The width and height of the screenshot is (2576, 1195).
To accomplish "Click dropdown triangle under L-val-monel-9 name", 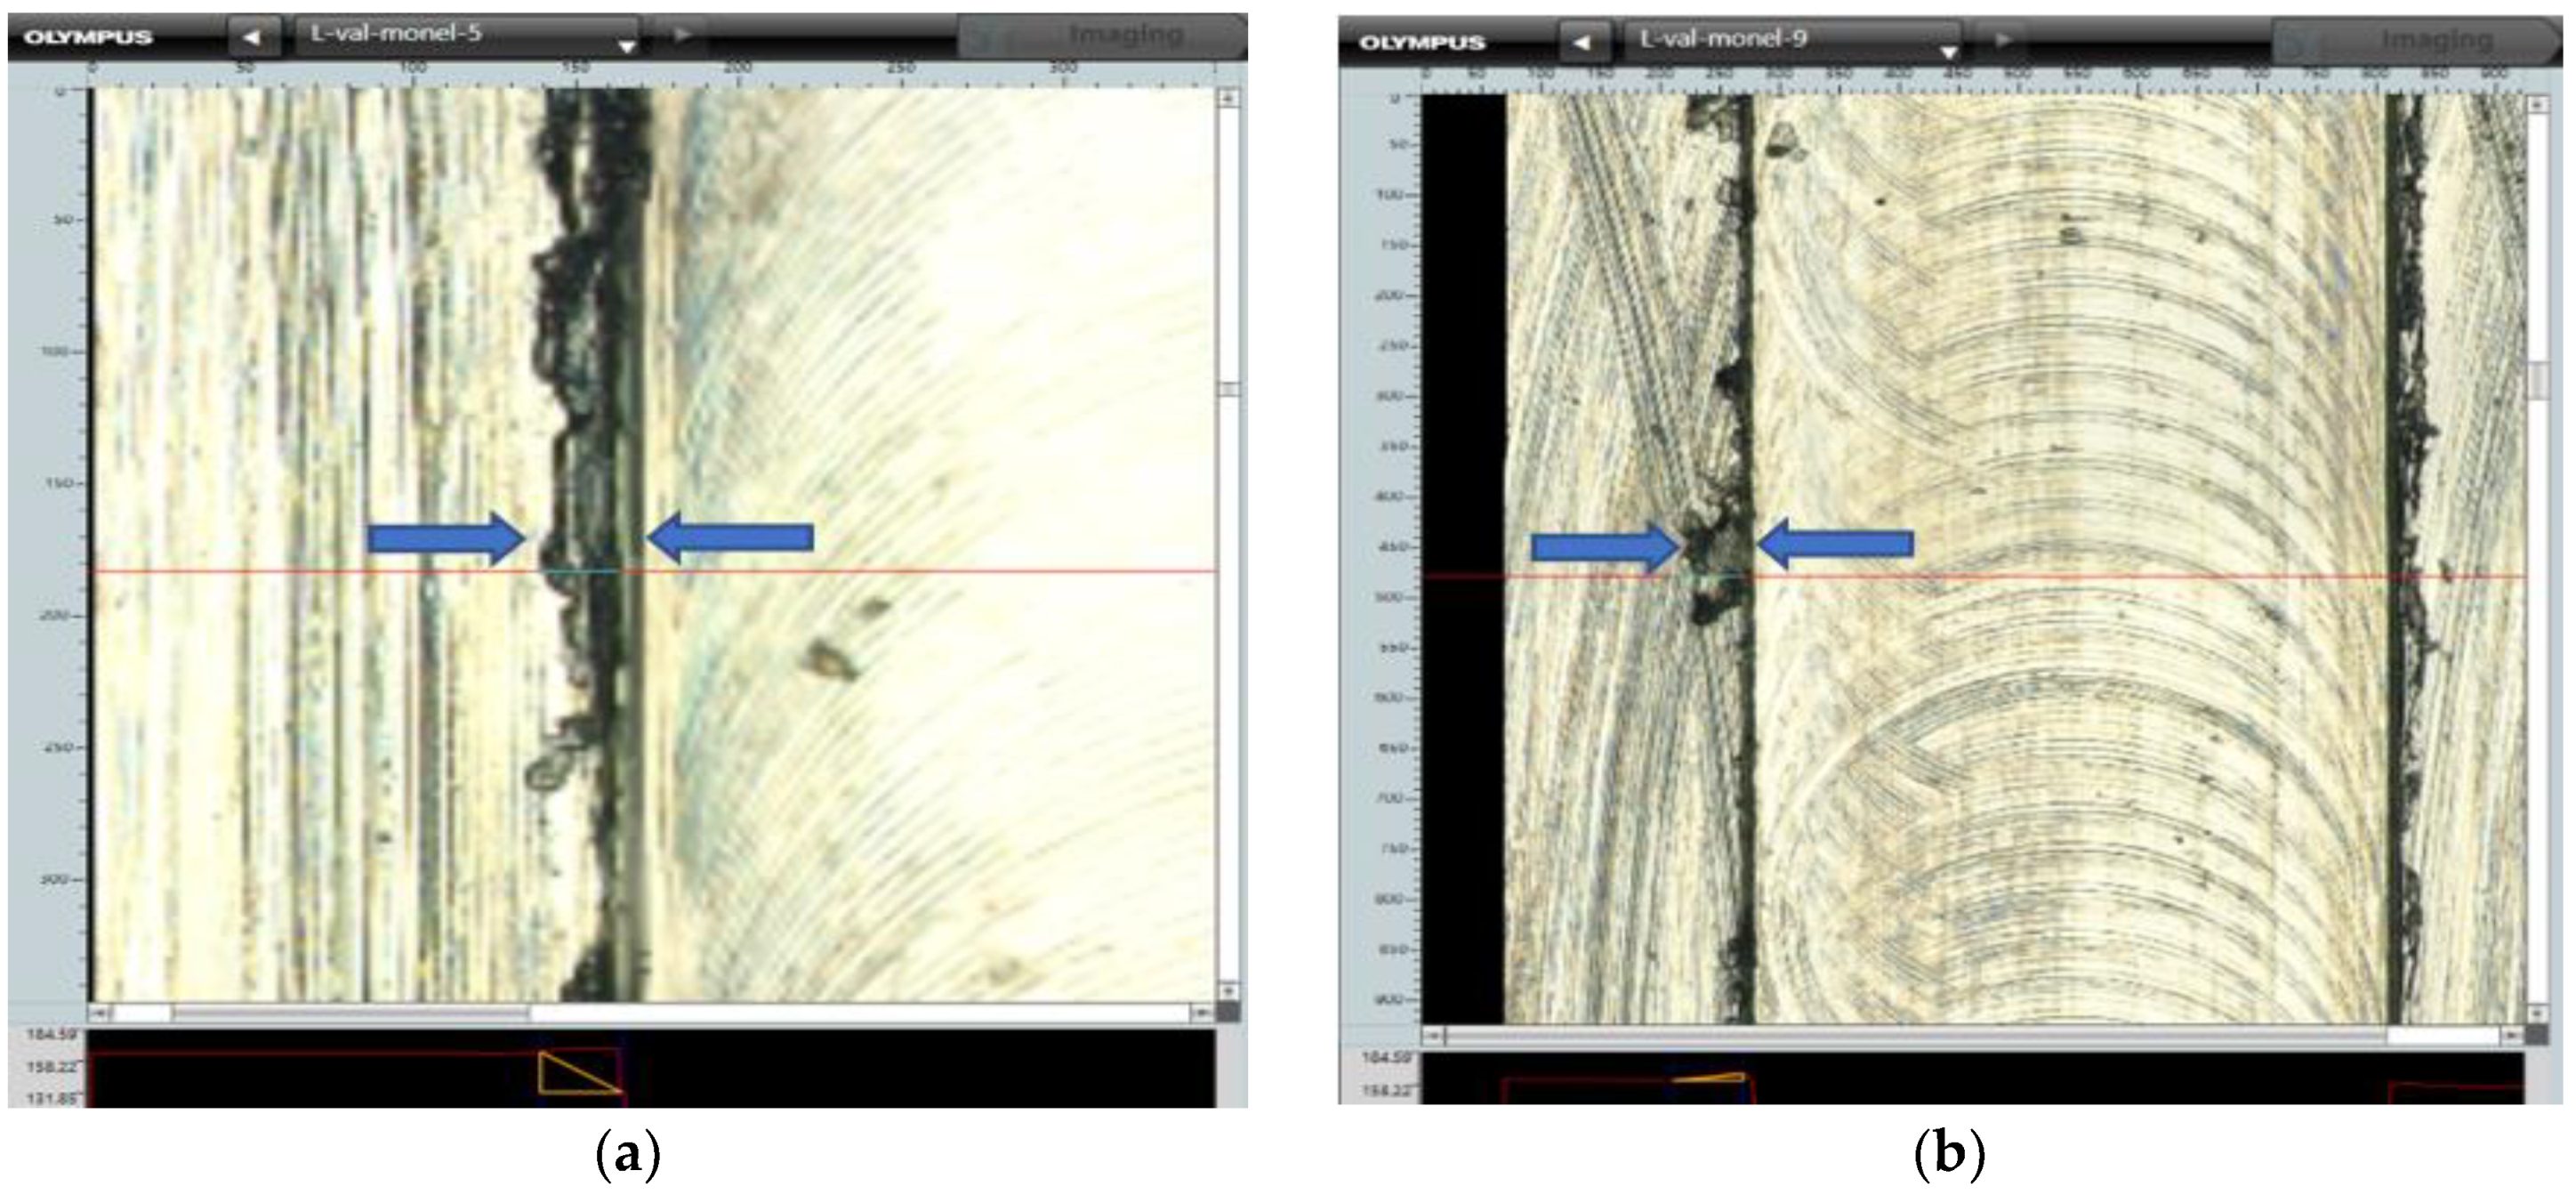I will tap(1948, 51).
